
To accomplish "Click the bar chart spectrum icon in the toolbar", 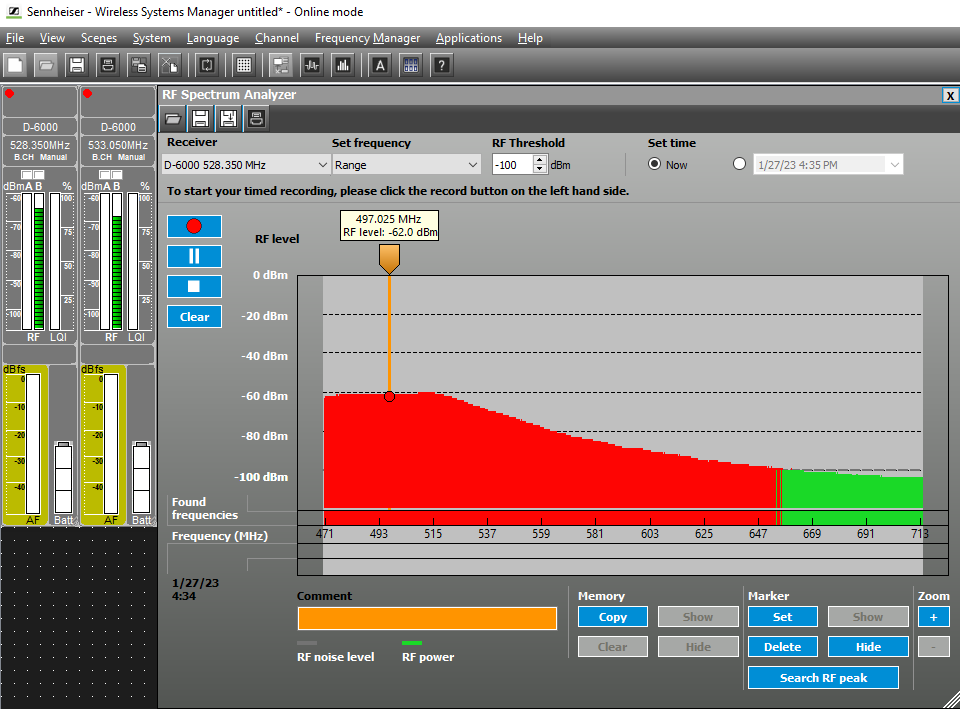I will 343,65.
